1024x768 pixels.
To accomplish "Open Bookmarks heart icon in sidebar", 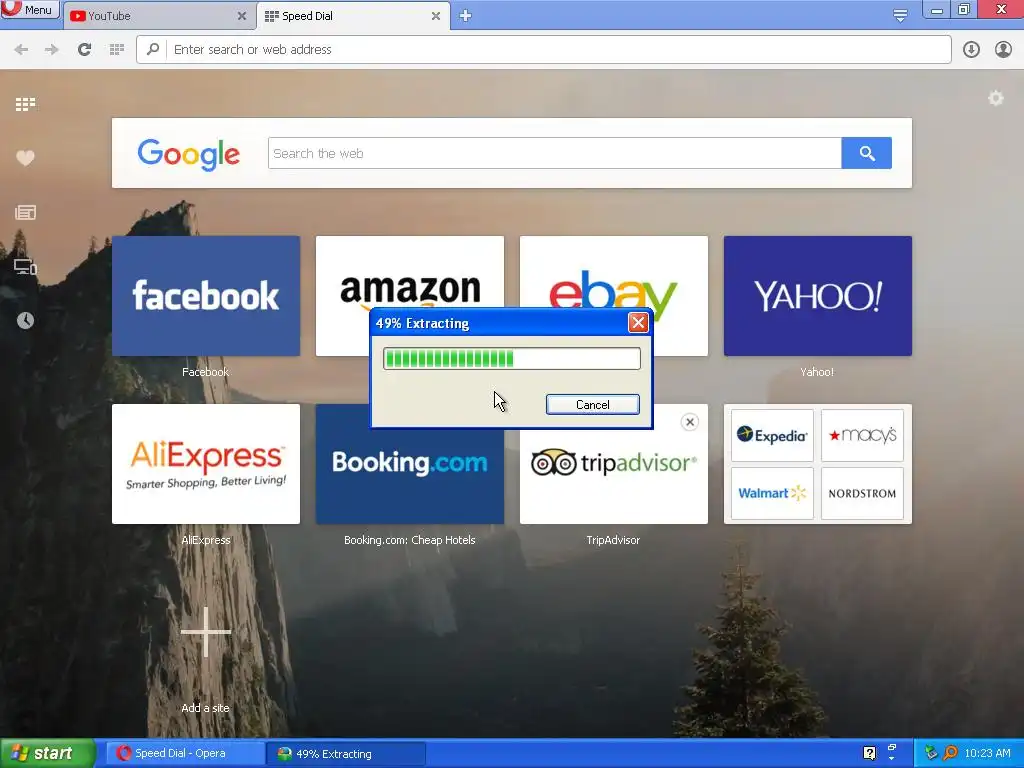I will point(25,158).
